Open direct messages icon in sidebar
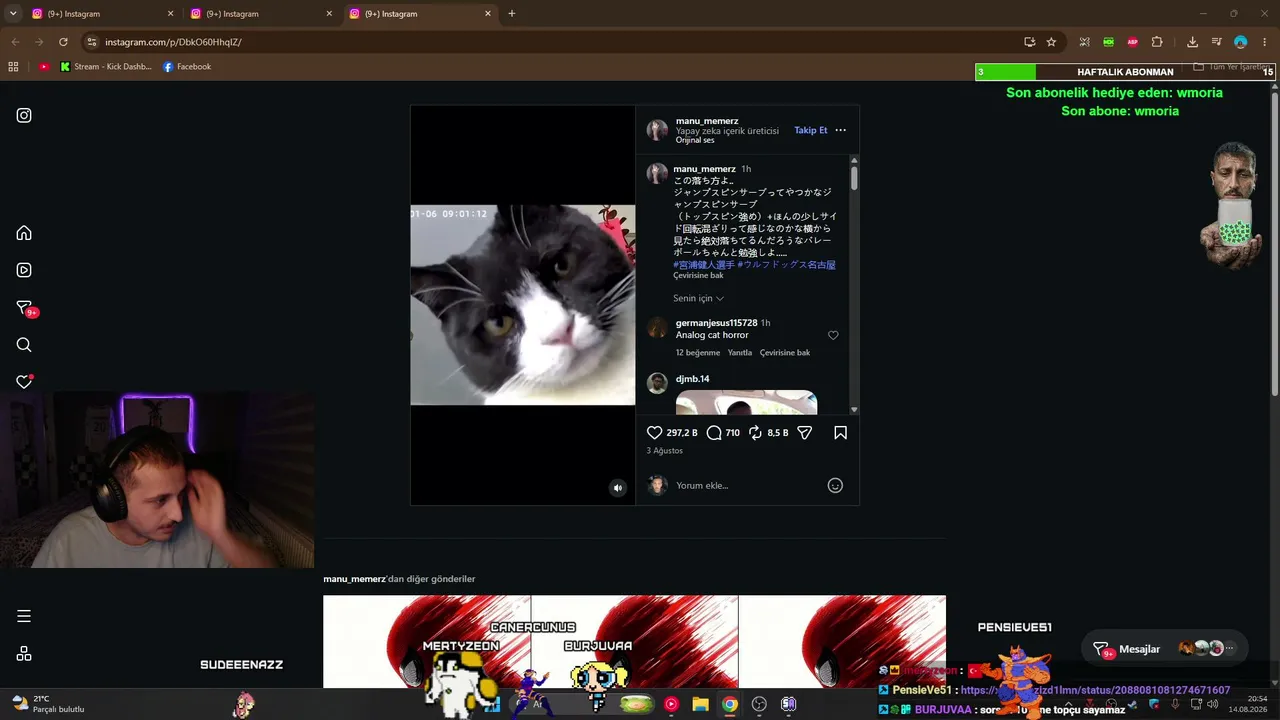1280x720 pixels. click(x=25, y=308)
